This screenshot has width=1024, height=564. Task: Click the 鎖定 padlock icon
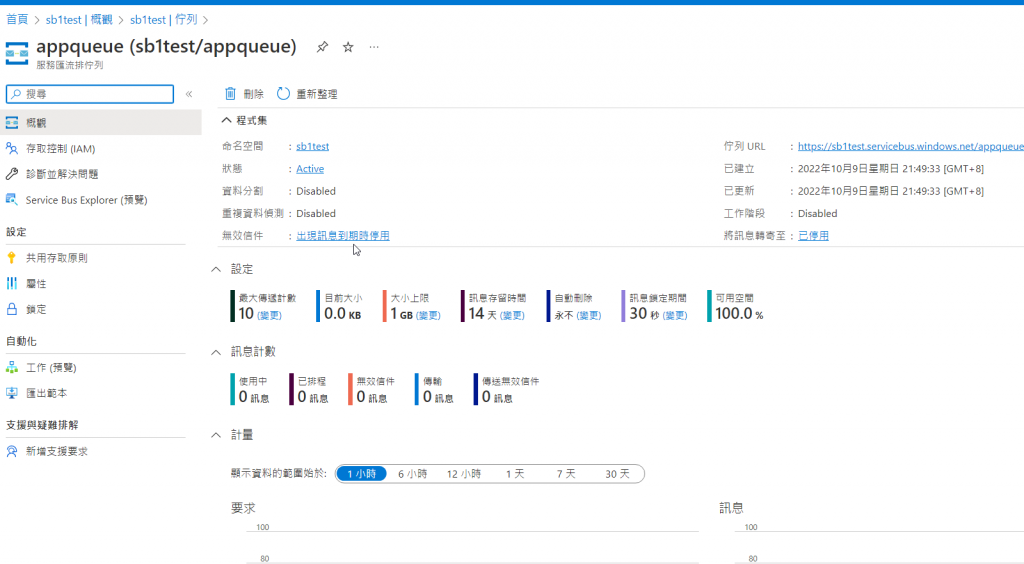(12, 309)
